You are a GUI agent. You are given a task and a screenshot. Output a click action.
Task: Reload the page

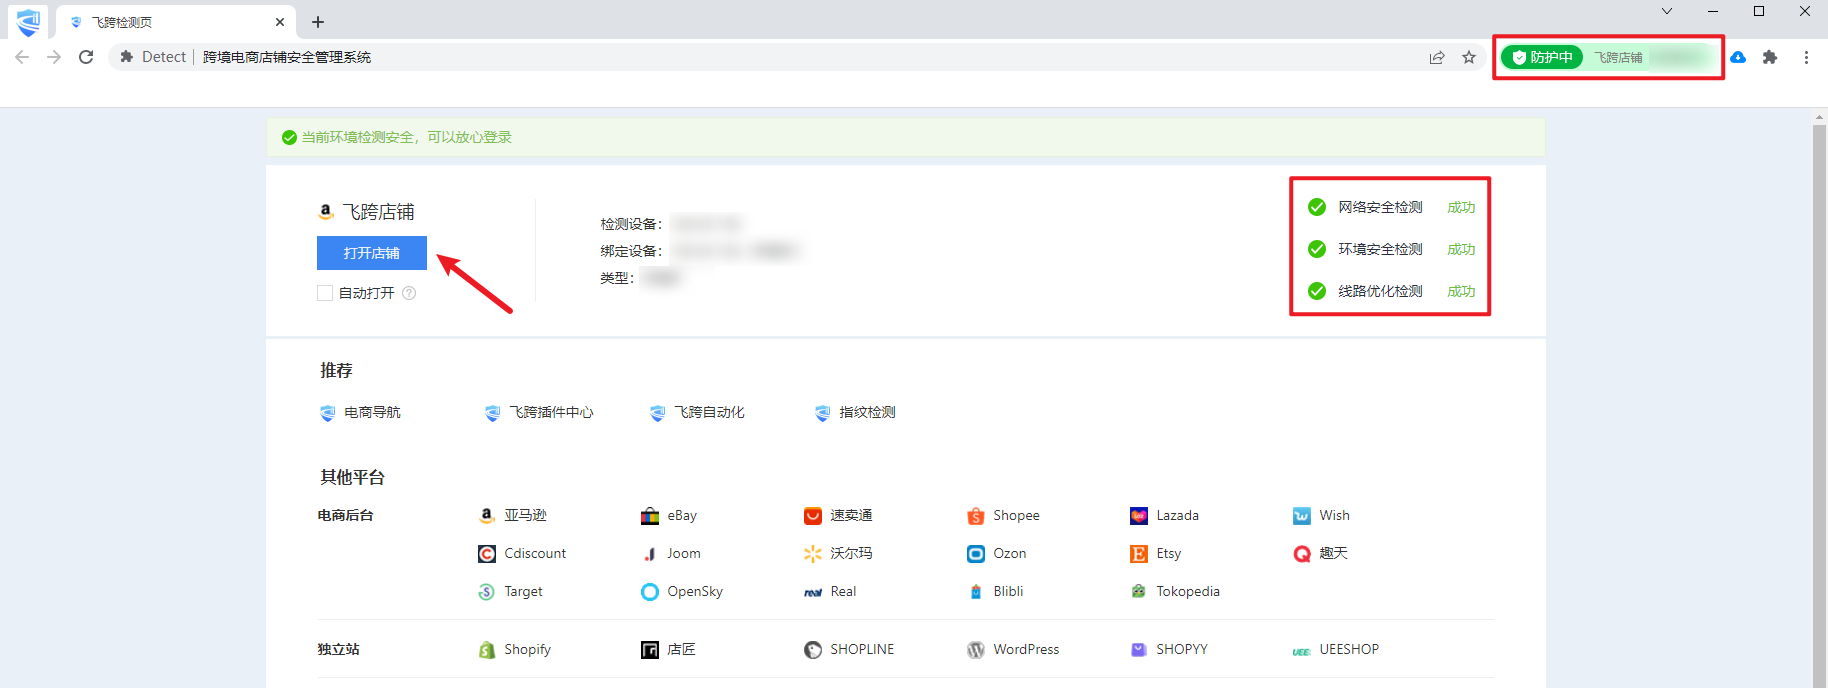86,57
